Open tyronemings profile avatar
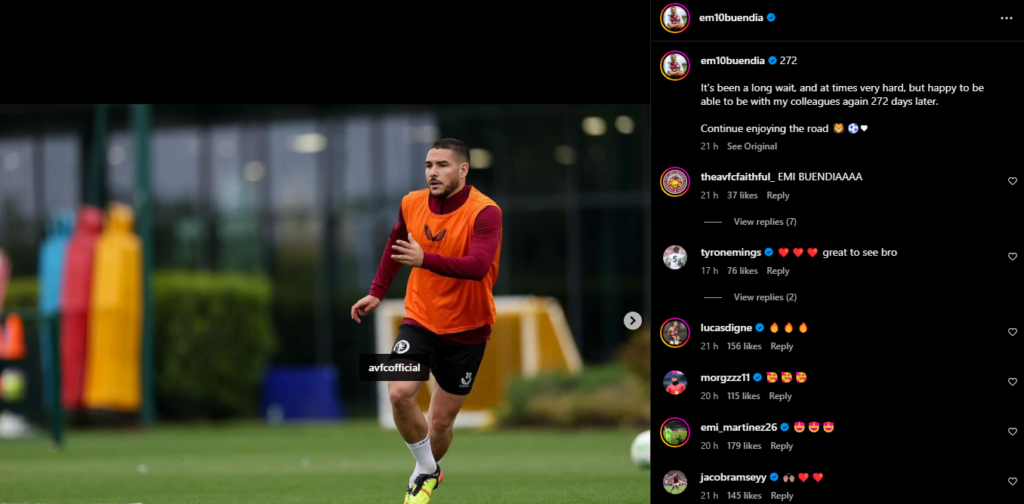Viewport: 1024px width, 504px height. pyautogui.click(x=675, y=257)
